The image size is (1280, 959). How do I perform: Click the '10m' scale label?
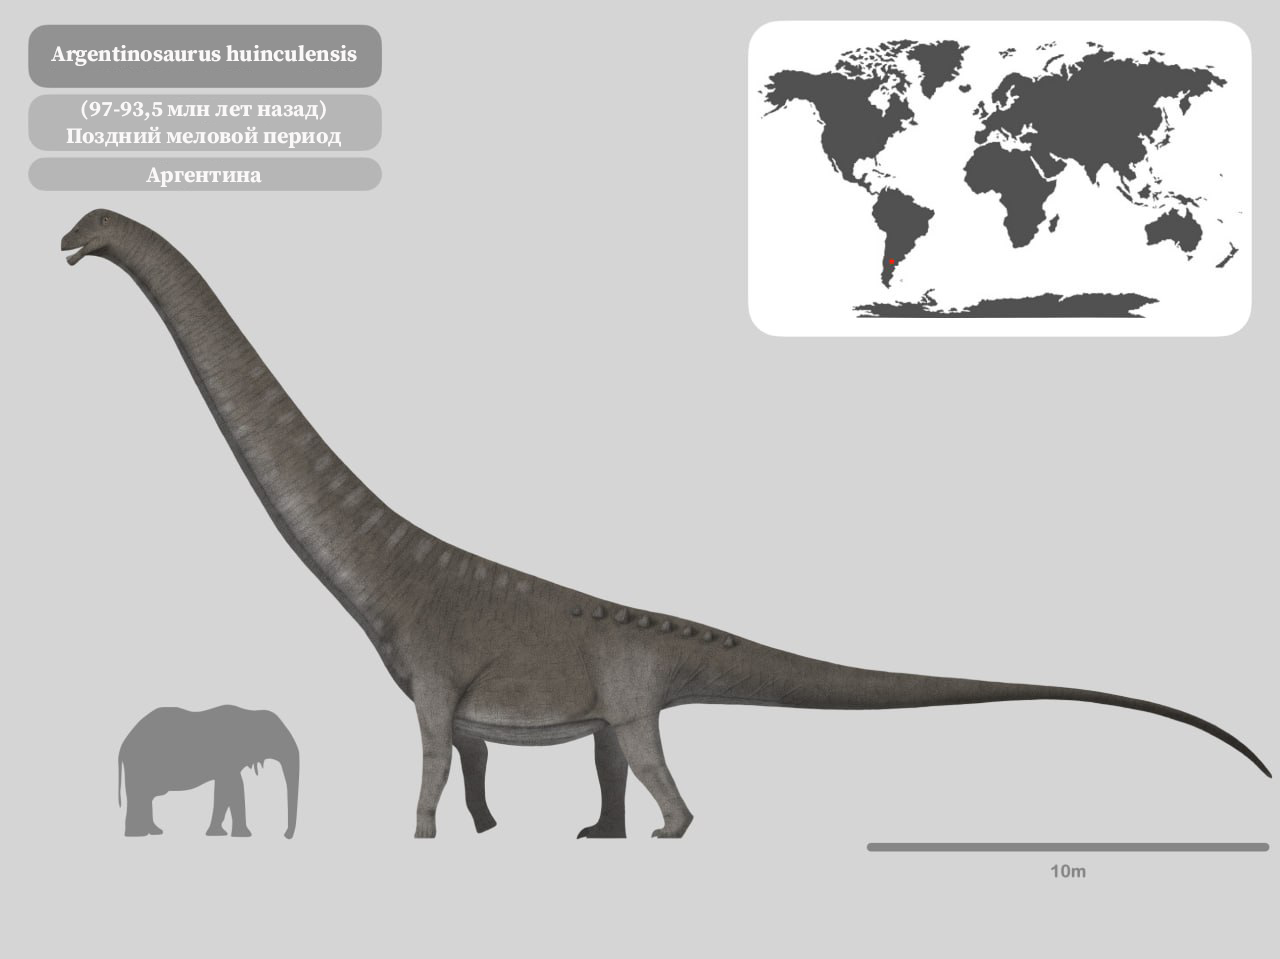pyautogui.click(x=1067, y=871)
